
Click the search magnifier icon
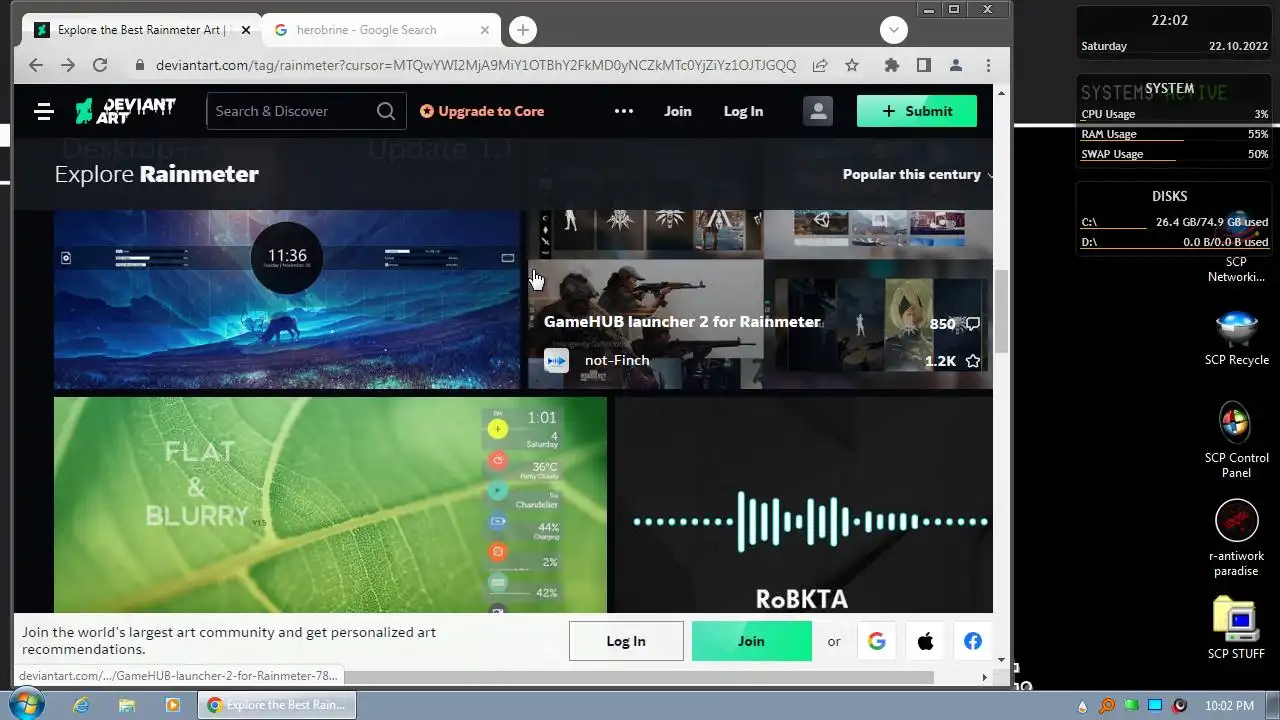[x=386, y=111]
